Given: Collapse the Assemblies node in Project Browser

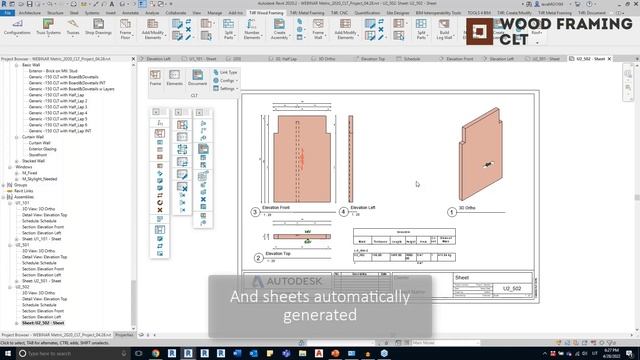Looking at the screenshot, I should tap(4, 197).
